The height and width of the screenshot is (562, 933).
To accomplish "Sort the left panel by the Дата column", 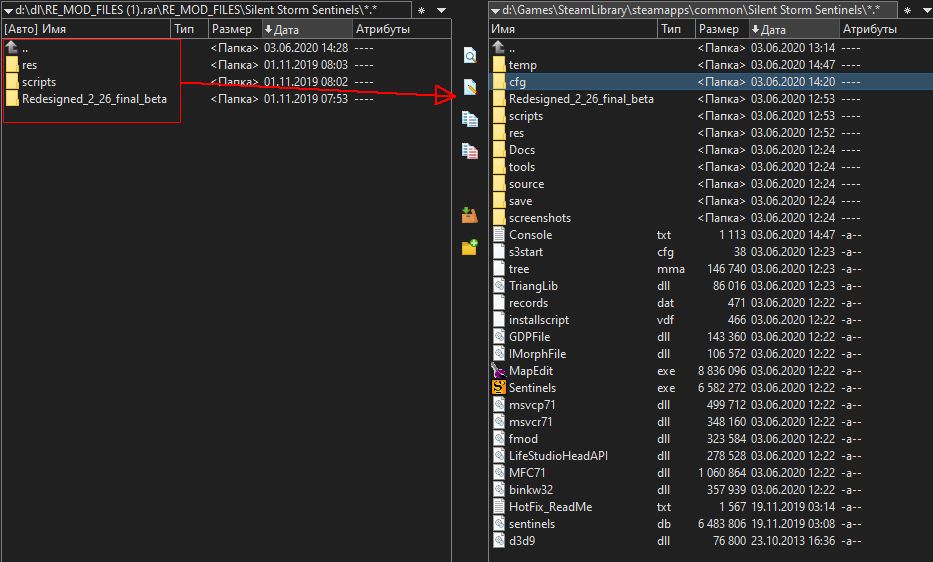I will (x=307, y=29).
